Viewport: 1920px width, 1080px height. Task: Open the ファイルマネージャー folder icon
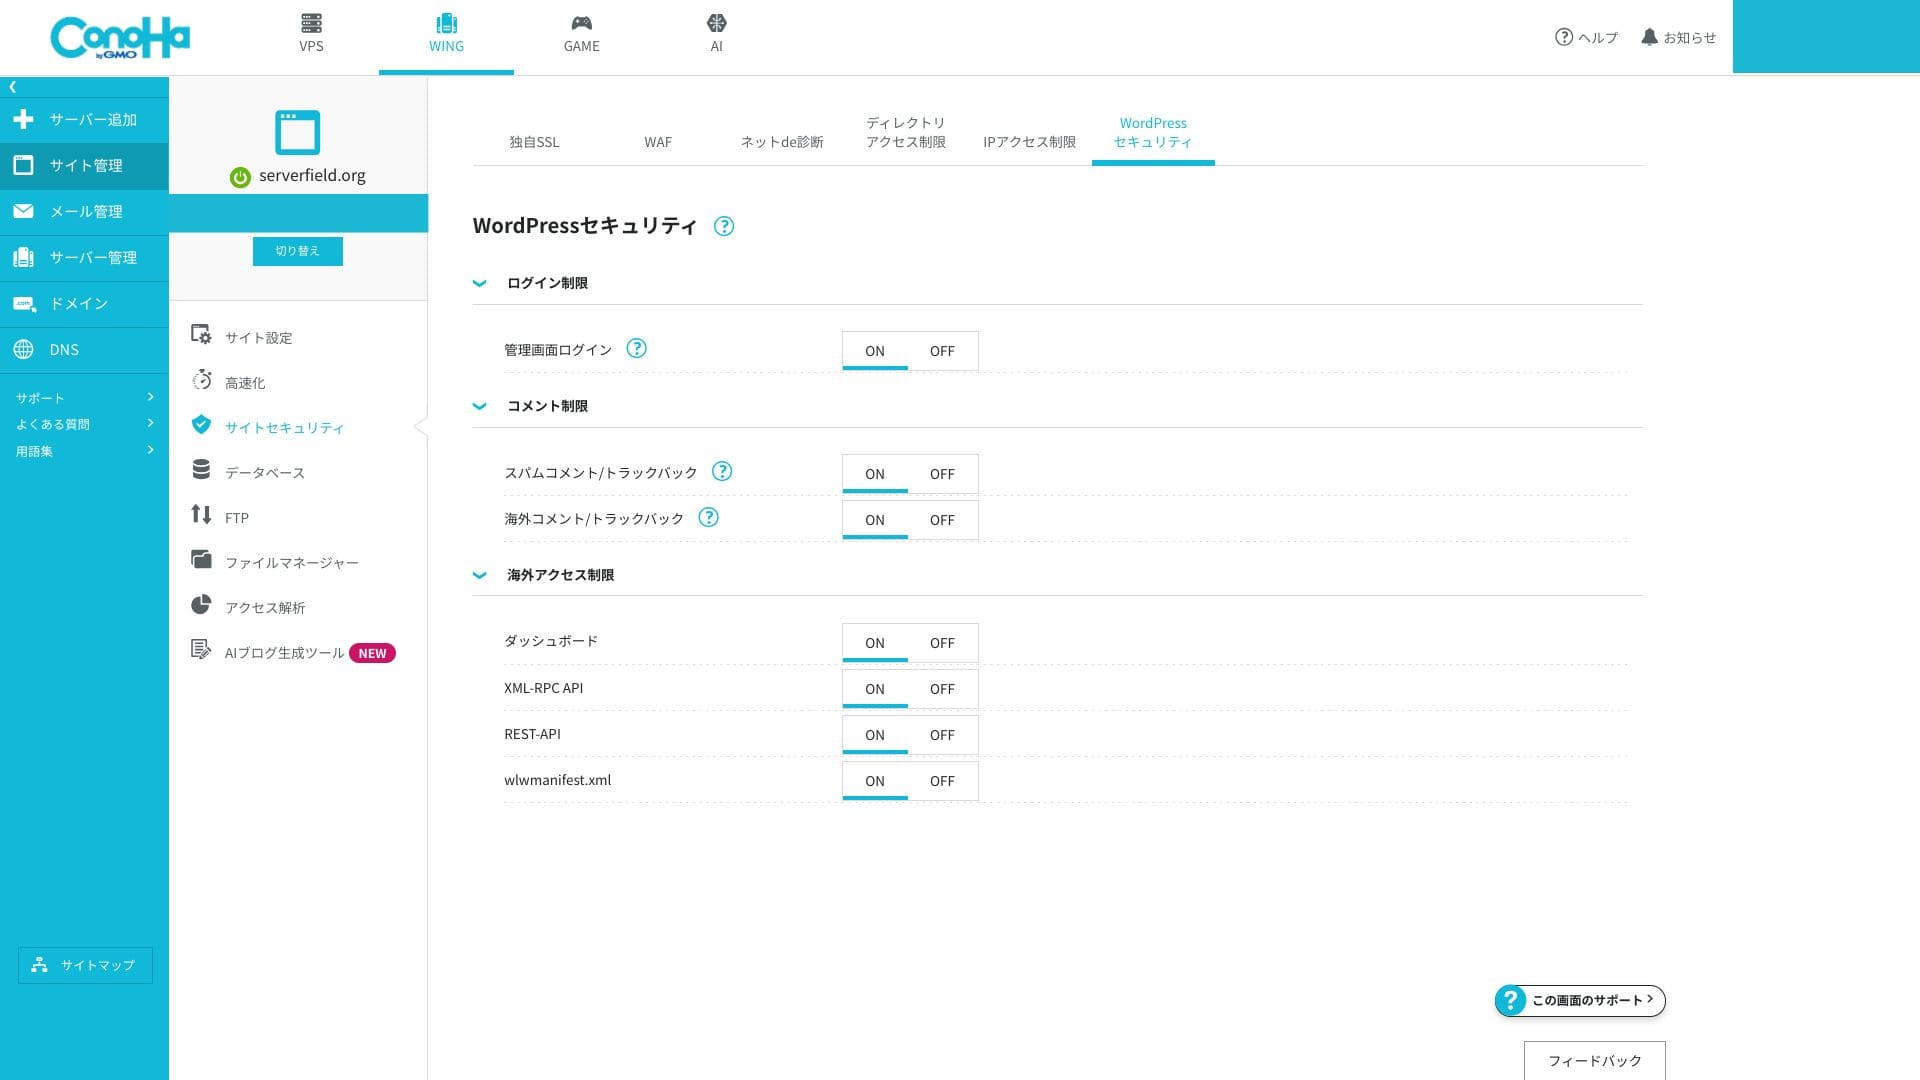click(201, 560)
